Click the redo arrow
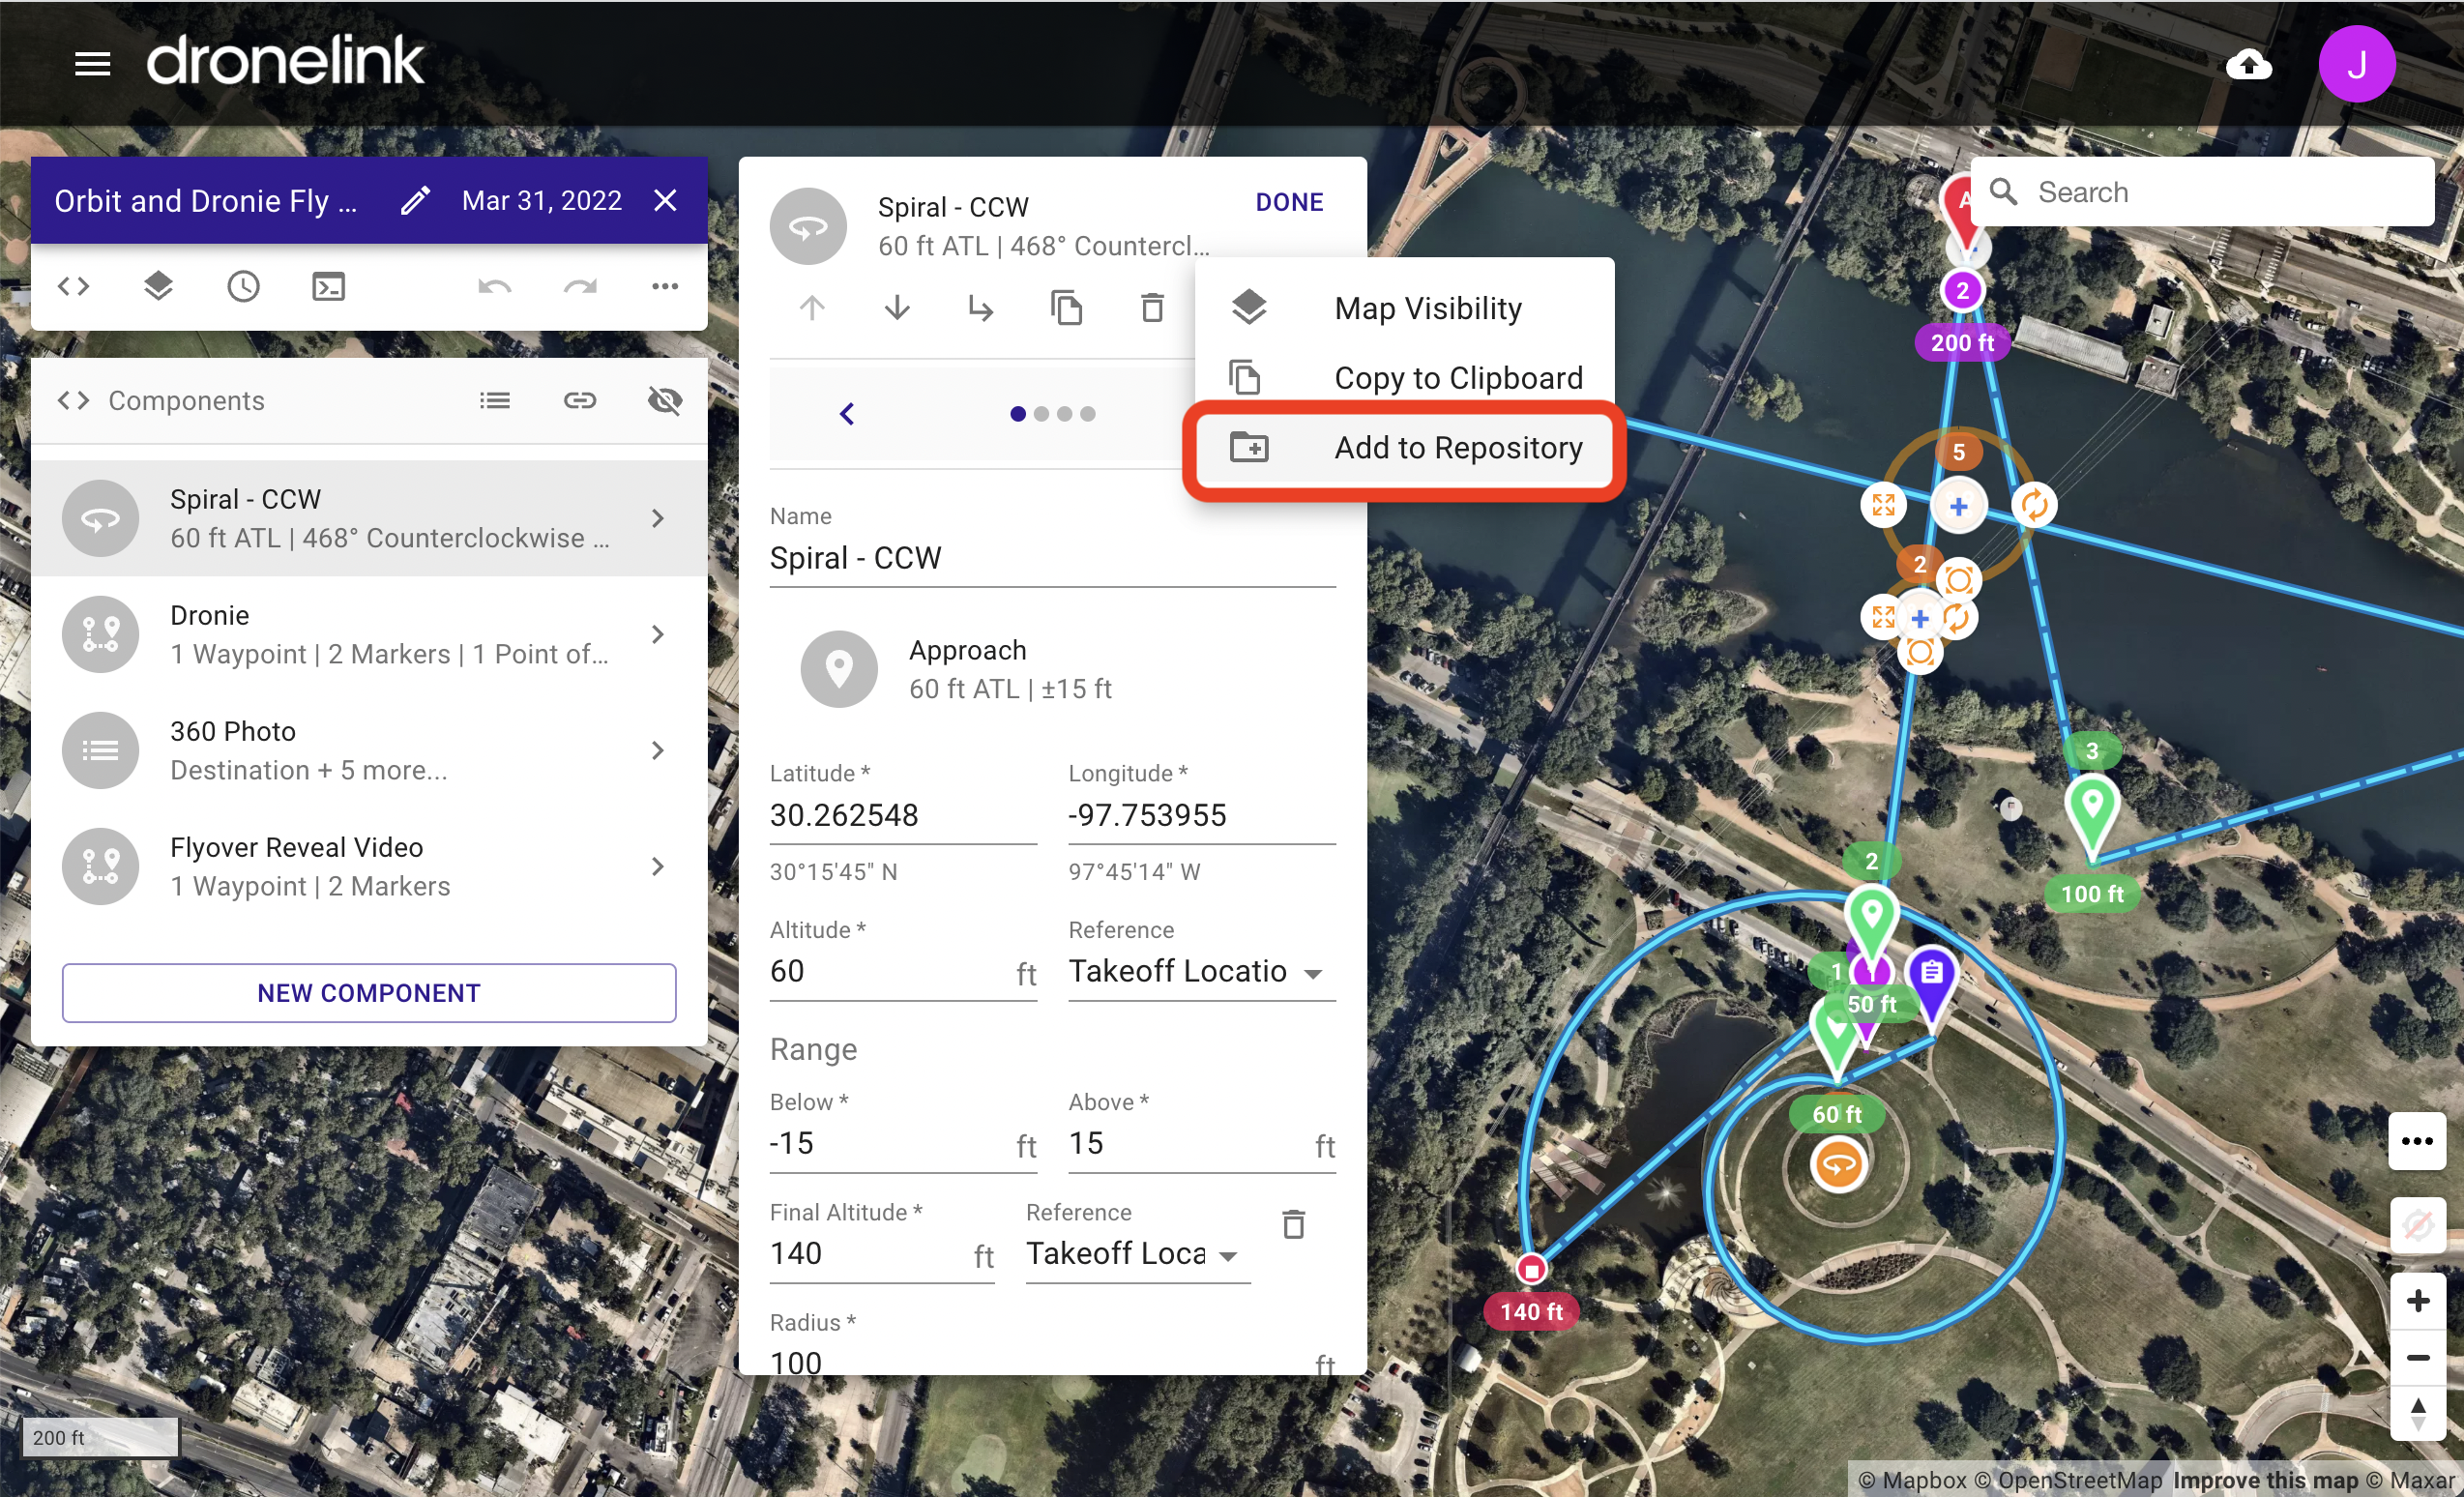This screenshot has width=2464, height=1497. [x=580, y=287]
